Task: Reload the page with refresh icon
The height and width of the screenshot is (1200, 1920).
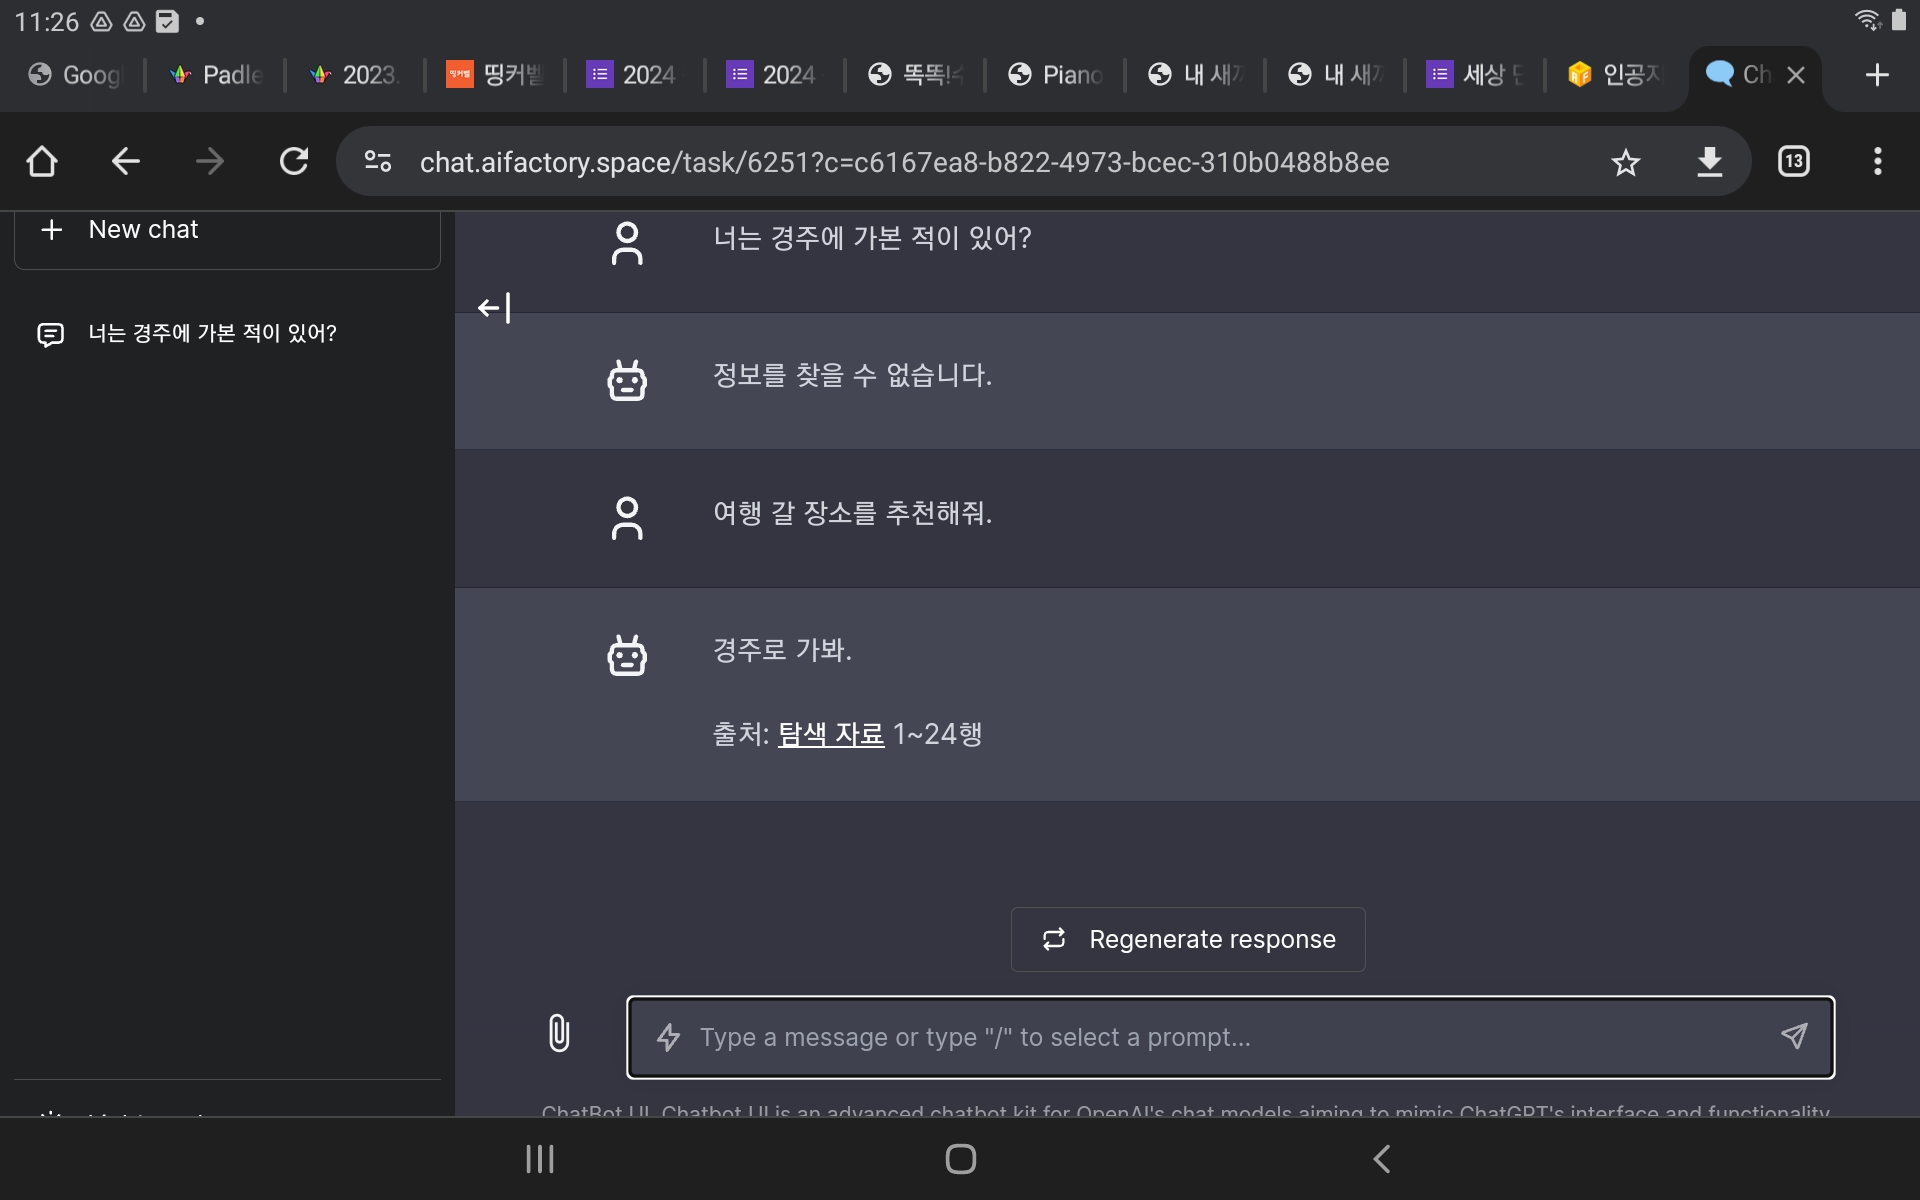Action: 294,162
